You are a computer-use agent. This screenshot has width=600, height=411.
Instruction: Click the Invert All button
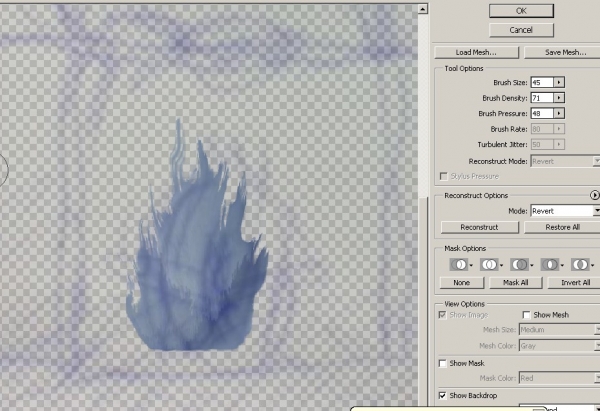click(x=574, y=282)
